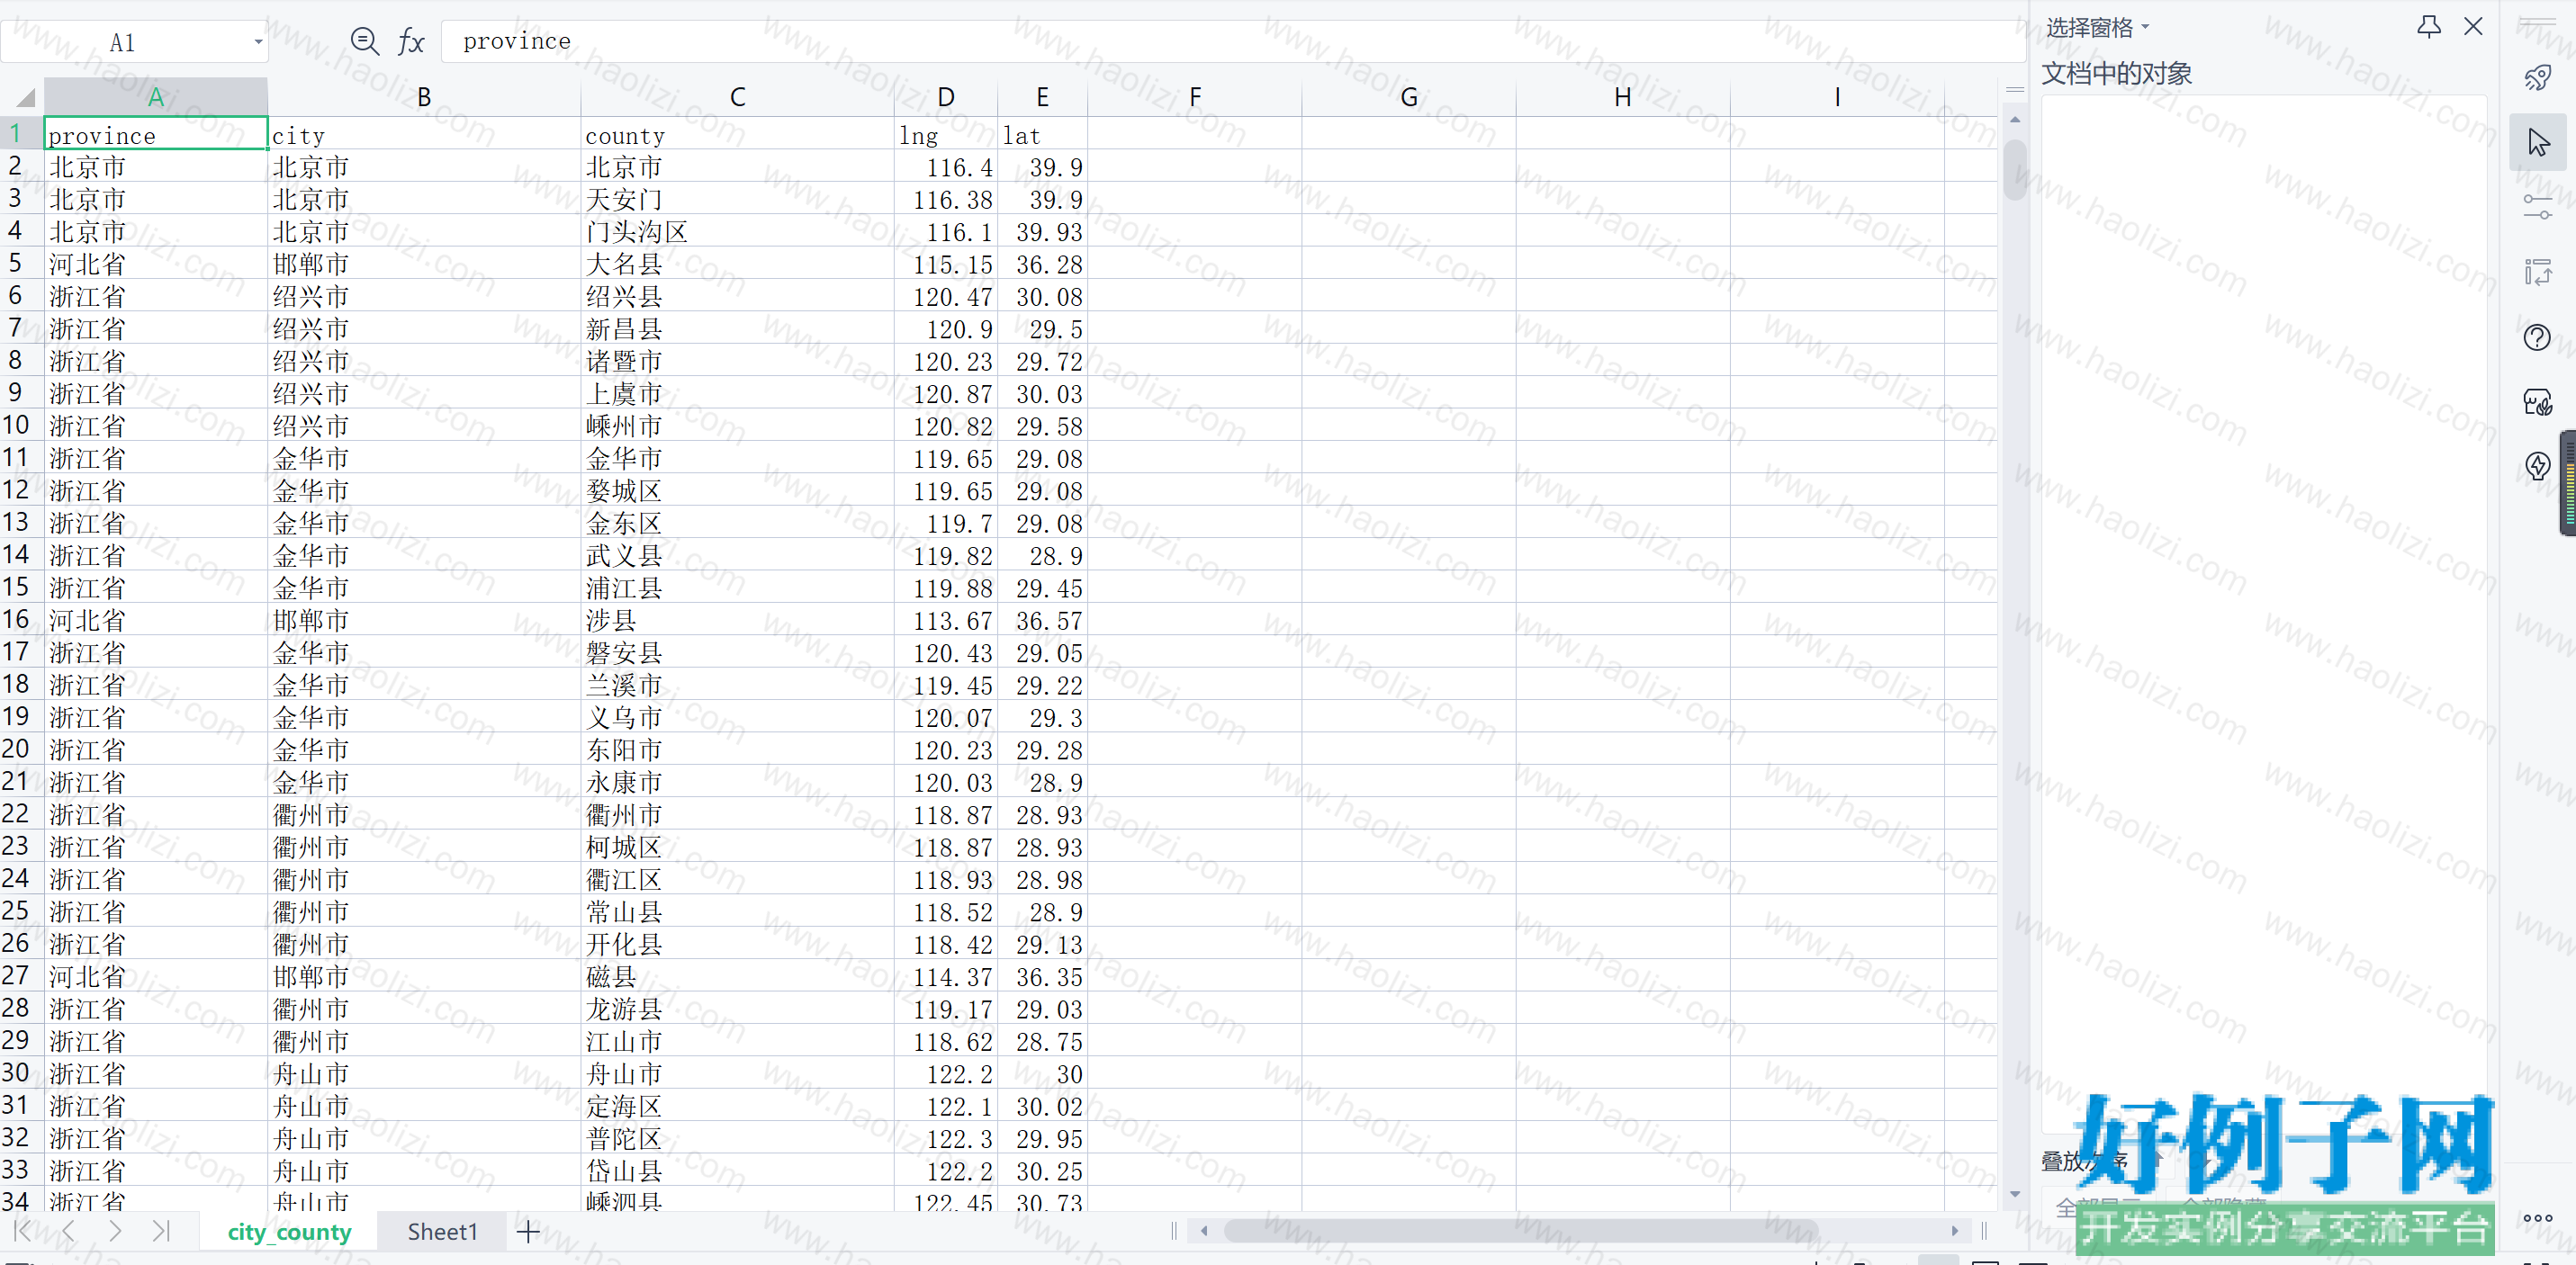The image size is (2576, 1265).
Task: Click the vertical scrollbar up arrow
Action: (x=2015, y=120)
